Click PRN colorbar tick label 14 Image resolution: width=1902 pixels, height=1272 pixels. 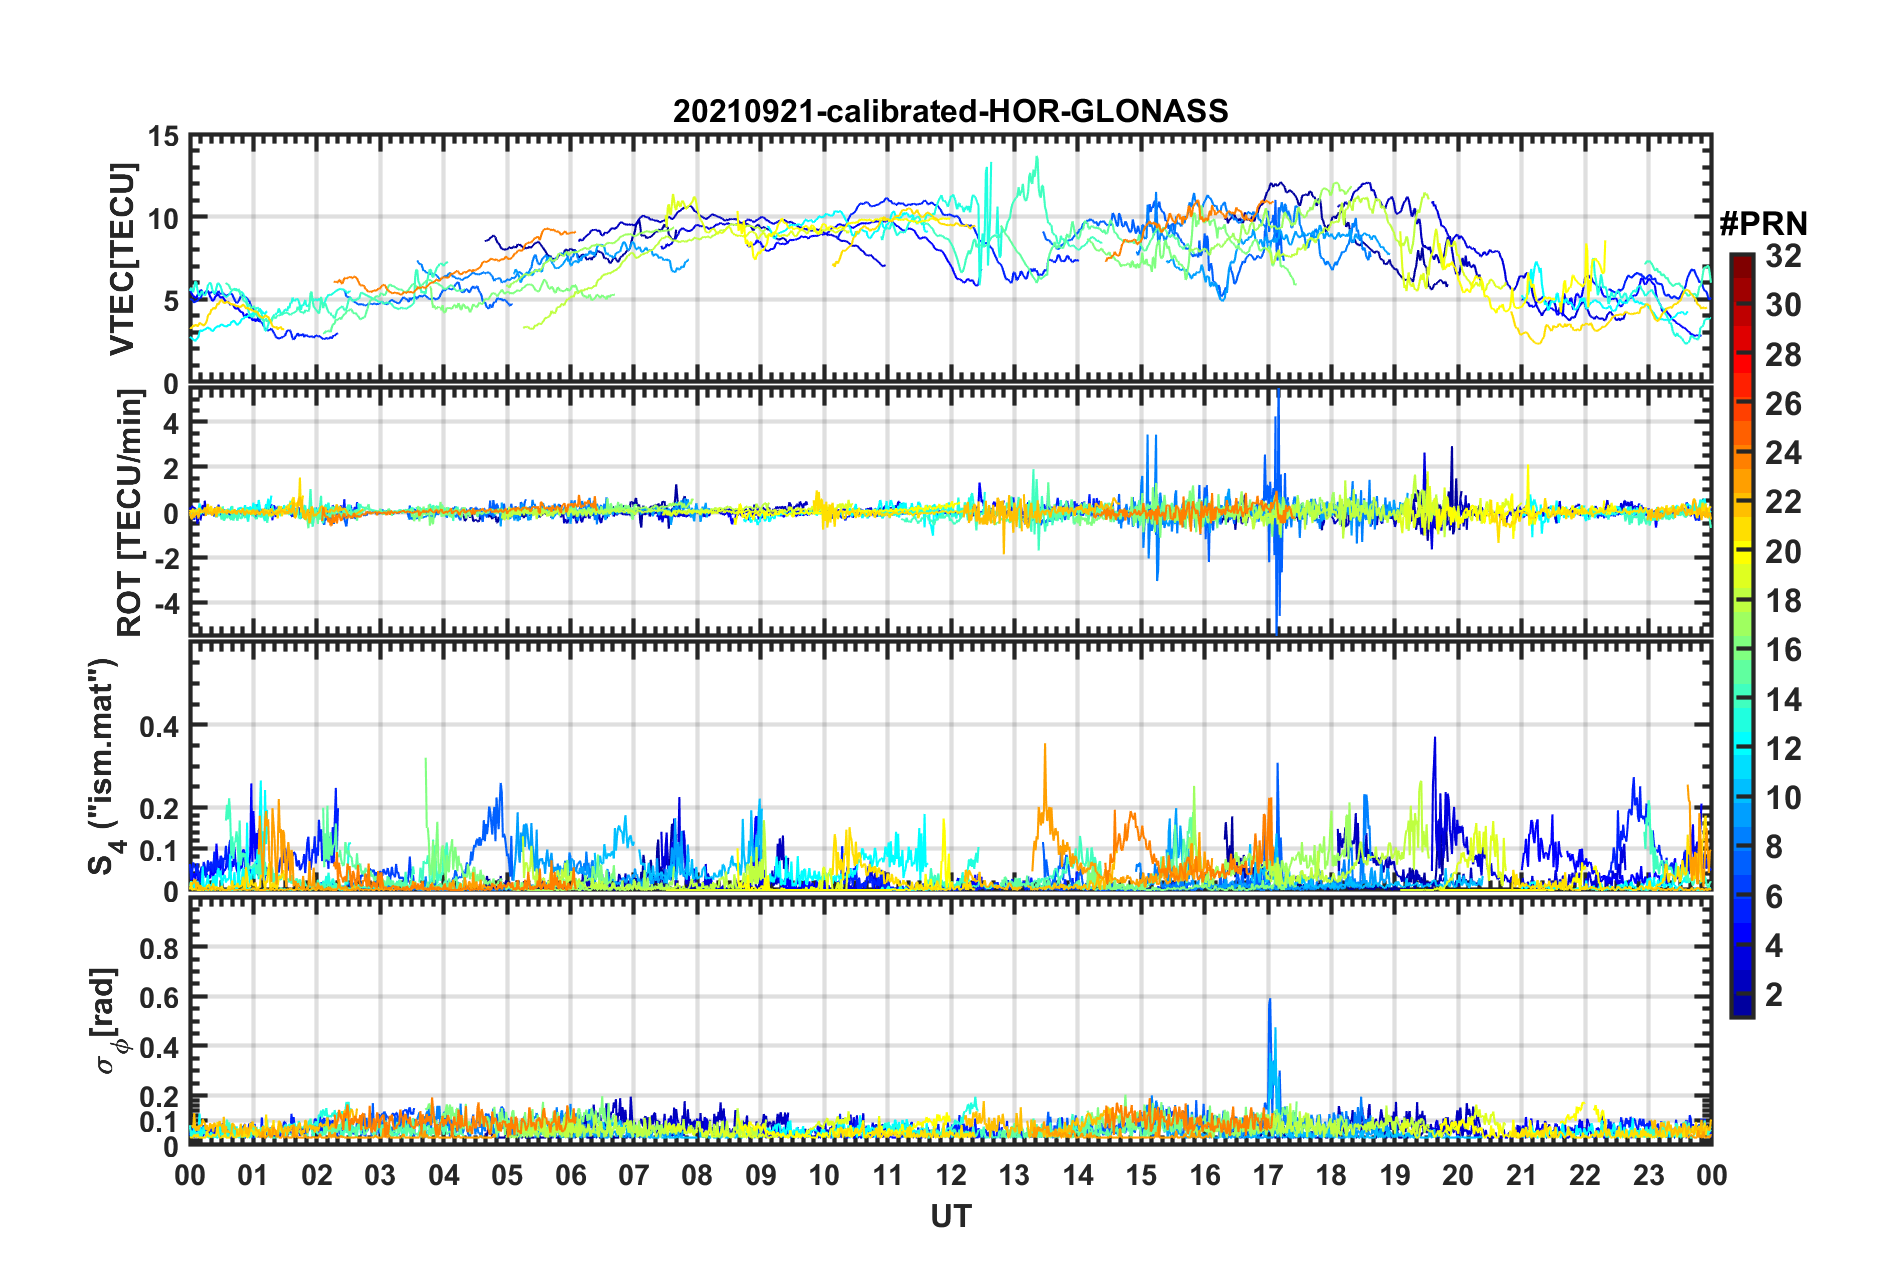[x=1784, y=700]
